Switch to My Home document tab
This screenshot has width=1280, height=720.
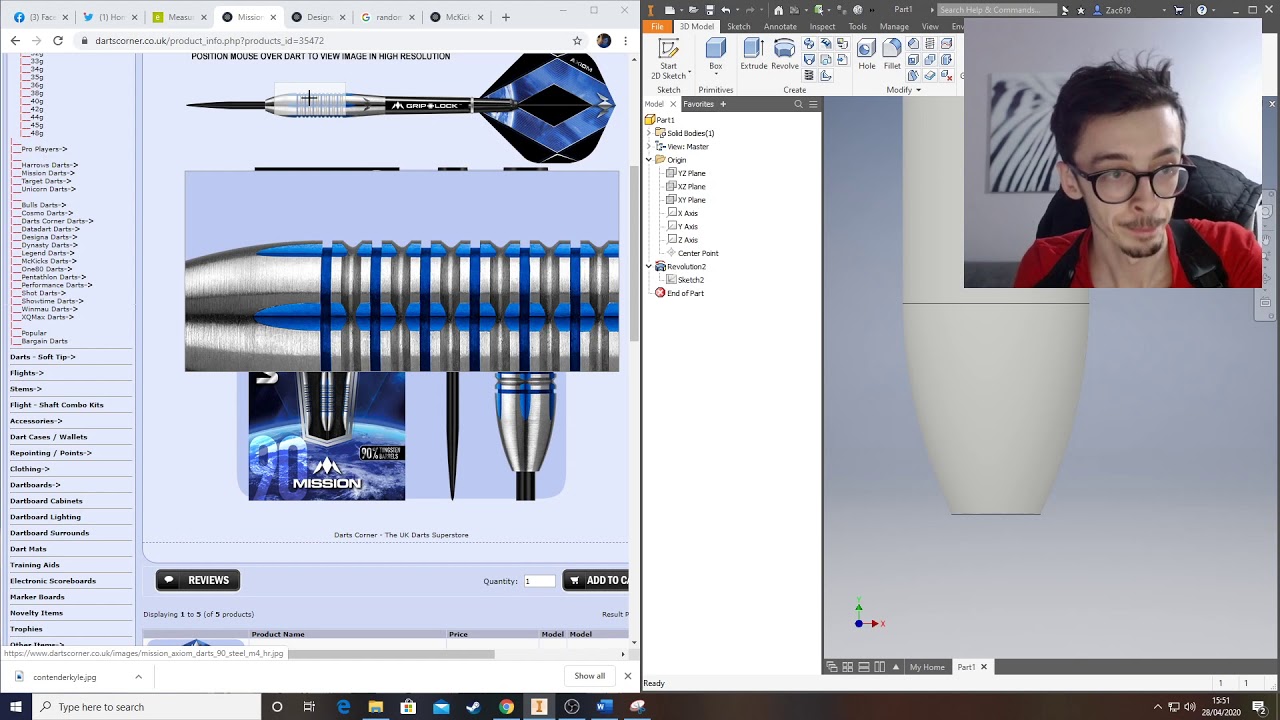(x=927, y=667)
